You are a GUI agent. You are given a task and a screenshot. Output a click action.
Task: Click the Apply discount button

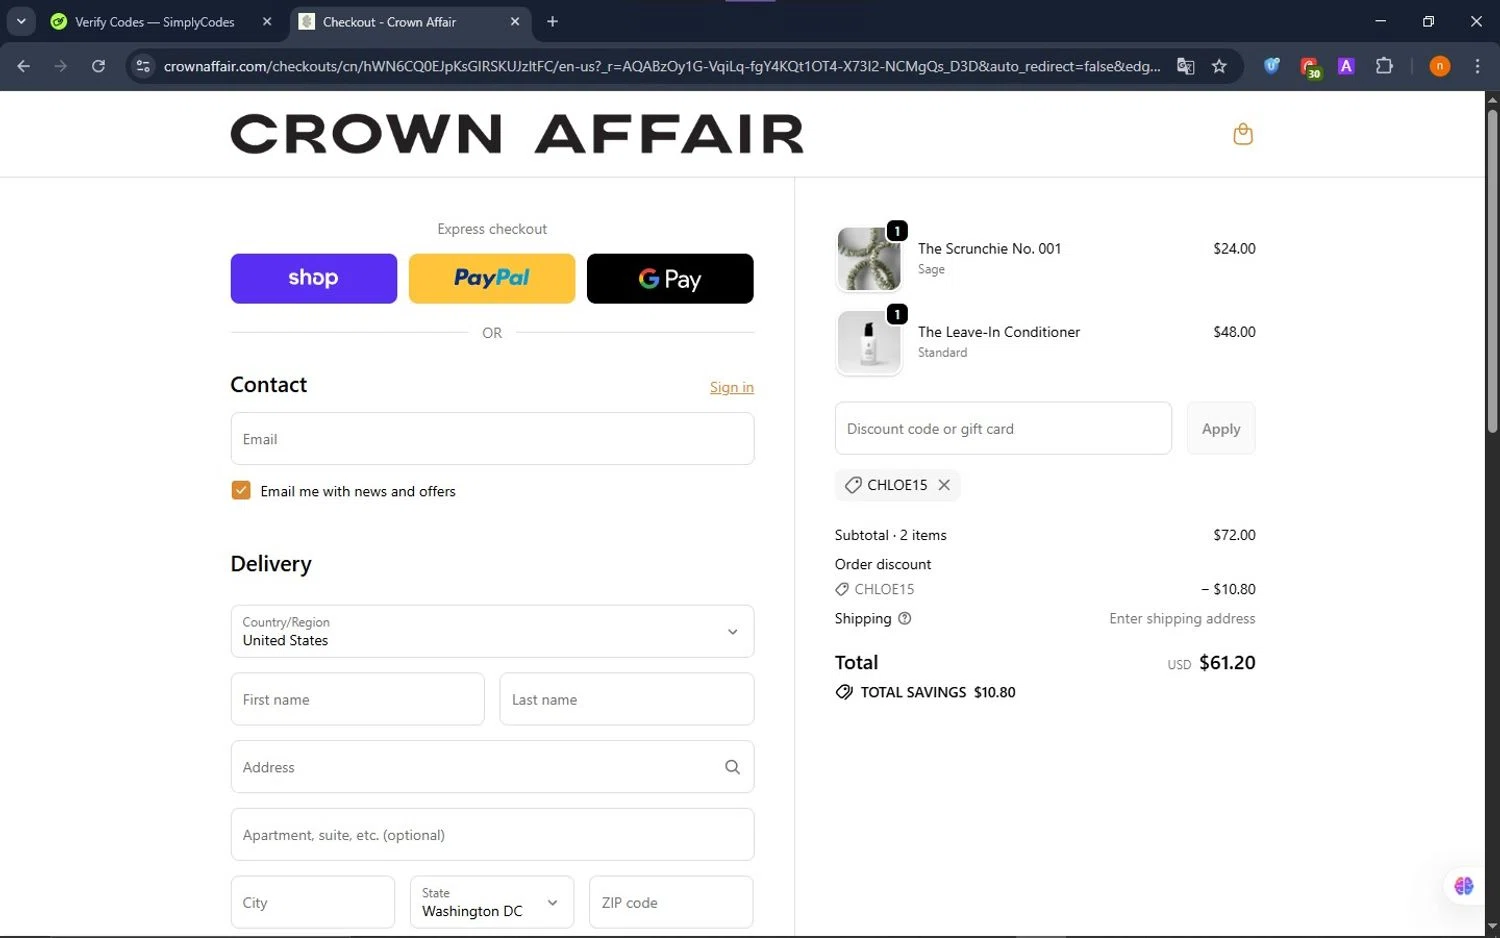click(x=1221, y=428)
